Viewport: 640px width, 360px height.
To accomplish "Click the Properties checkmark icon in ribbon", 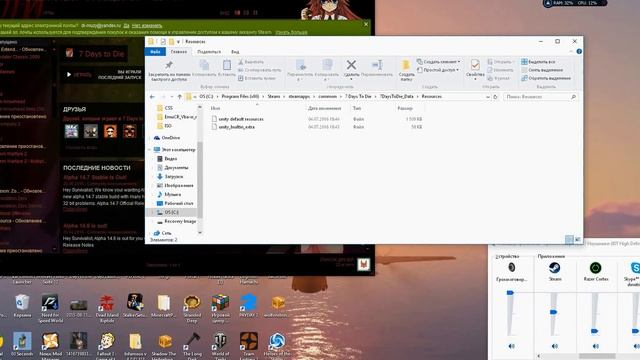I will coord(475,65).
